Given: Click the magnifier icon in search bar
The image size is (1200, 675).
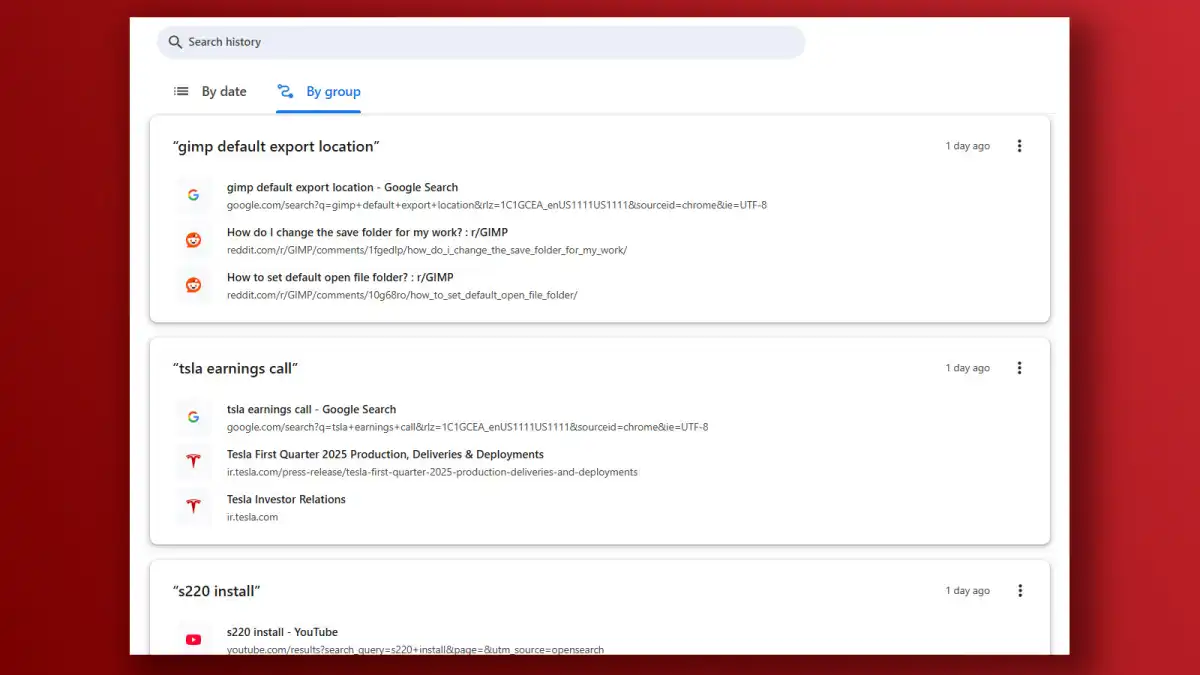Looking at the screenshot, I should click(x=175, y=42).
